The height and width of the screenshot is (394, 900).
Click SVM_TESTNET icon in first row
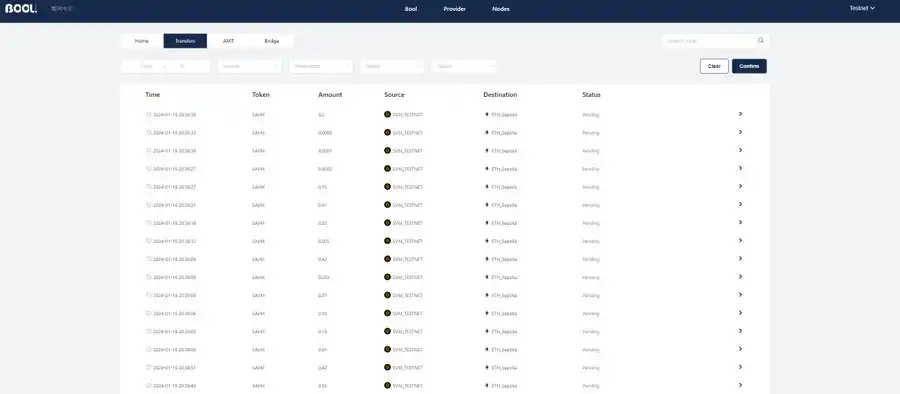(x=387, y=114)
